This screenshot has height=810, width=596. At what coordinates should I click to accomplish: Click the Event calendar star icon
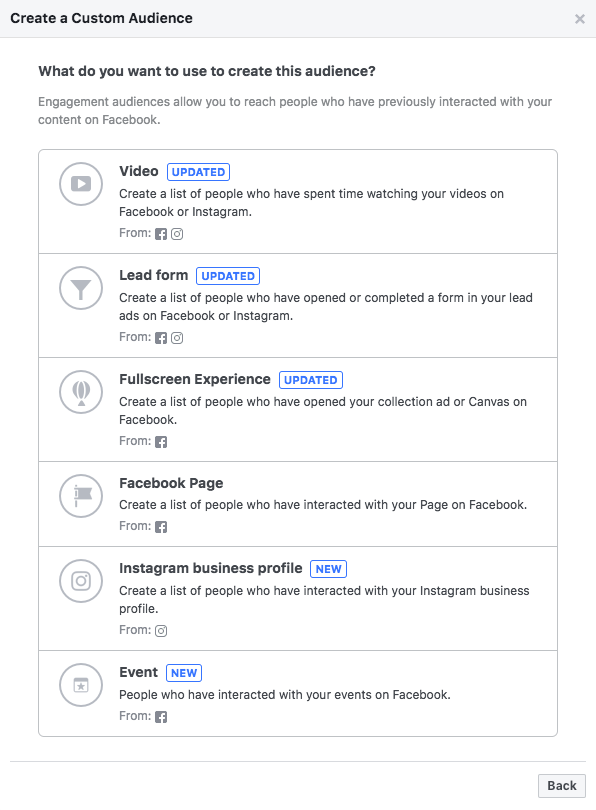[81, 686]
